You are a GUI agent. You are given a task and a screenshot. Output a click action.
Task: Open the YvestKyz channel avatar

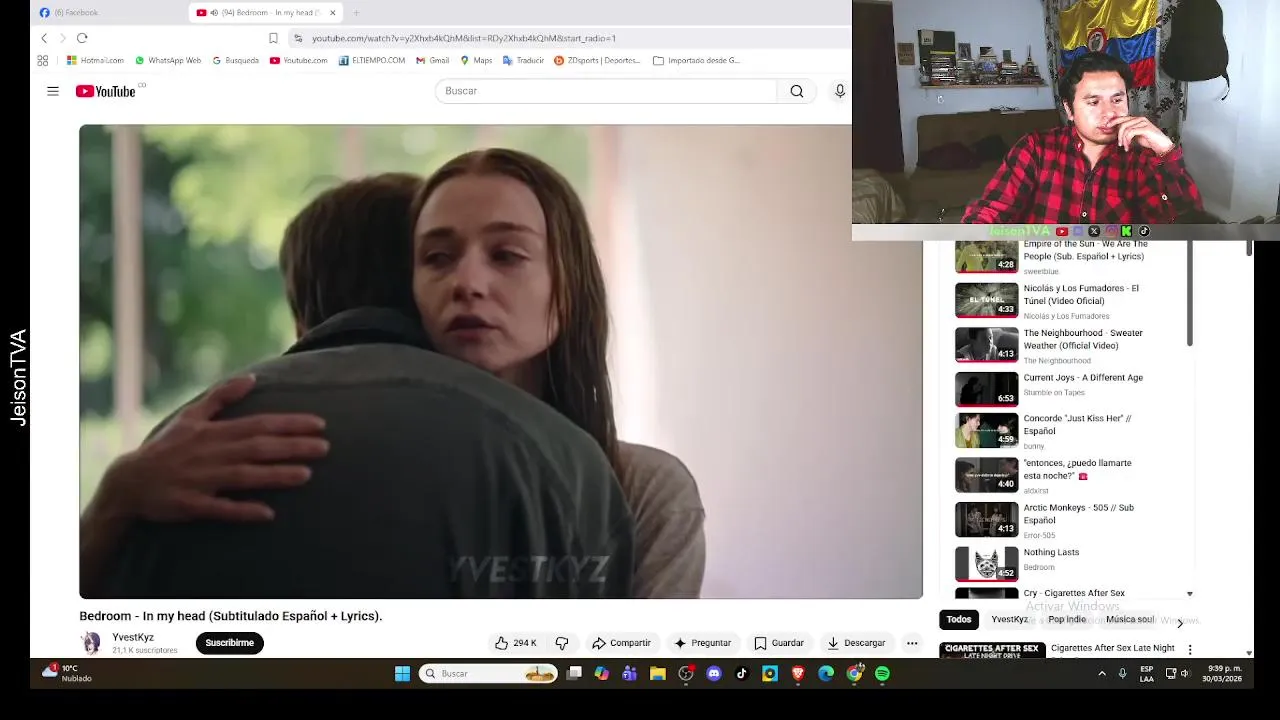coord(91,643)
